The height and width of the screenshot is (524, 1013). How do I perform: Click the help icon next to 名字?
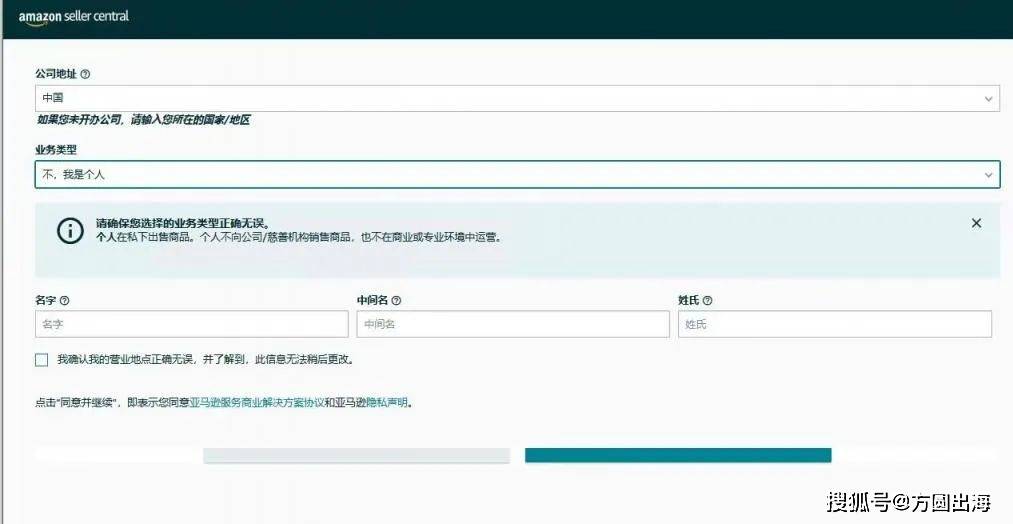(x=65, y=300)
